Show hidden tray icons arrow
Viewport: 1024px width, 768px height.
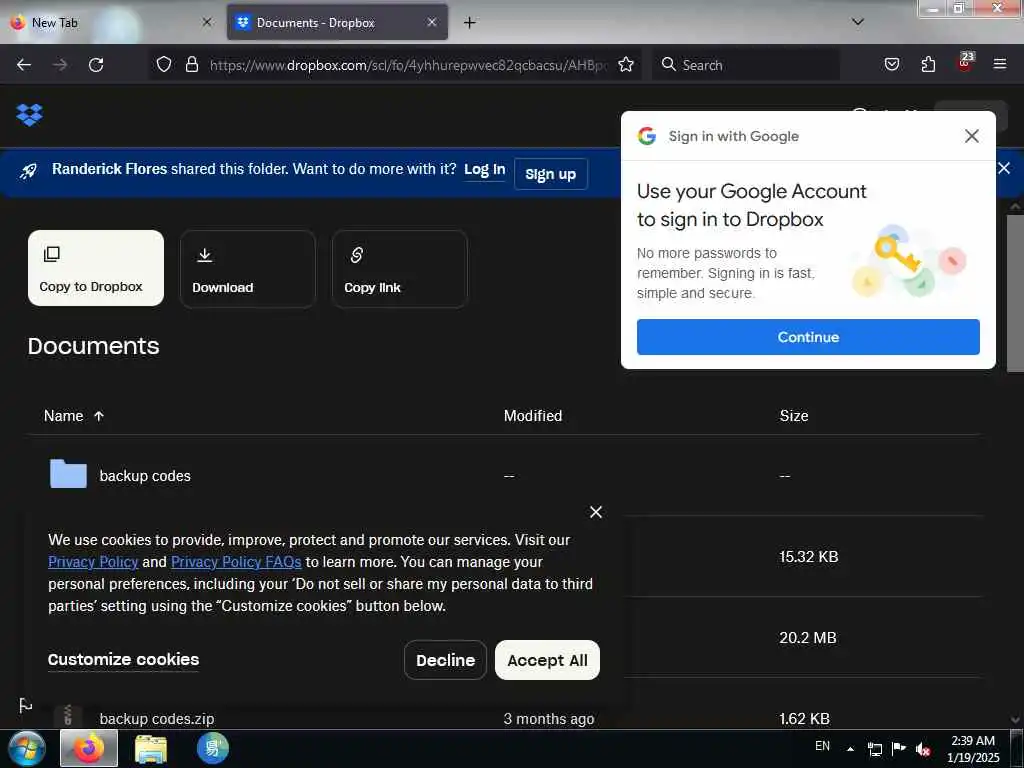pos(850,749)
